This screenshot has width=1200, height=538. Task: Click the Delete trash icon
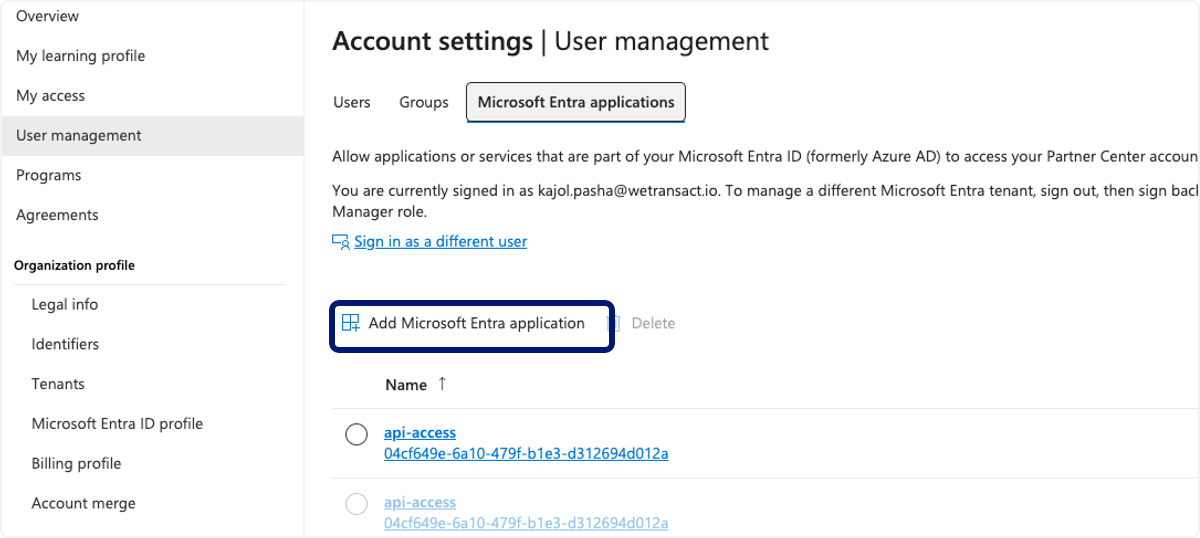tap(615, 323)
